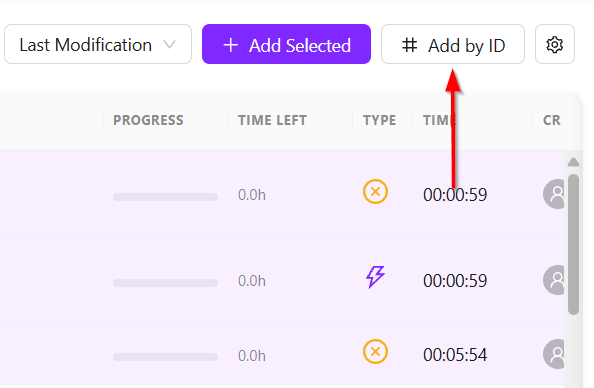Viewport: 594px width, 388px height.
Task: Click the hash icon in Add by ID
Action: [410, 45]
